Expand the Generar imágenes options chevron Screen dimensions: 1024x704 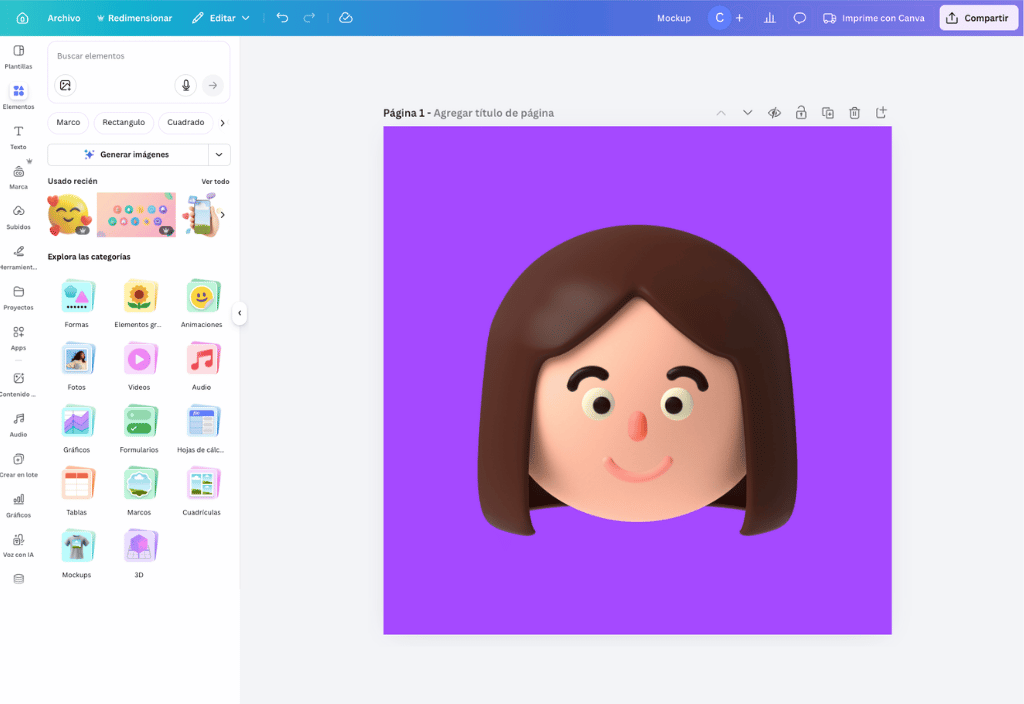coord(219,154)
